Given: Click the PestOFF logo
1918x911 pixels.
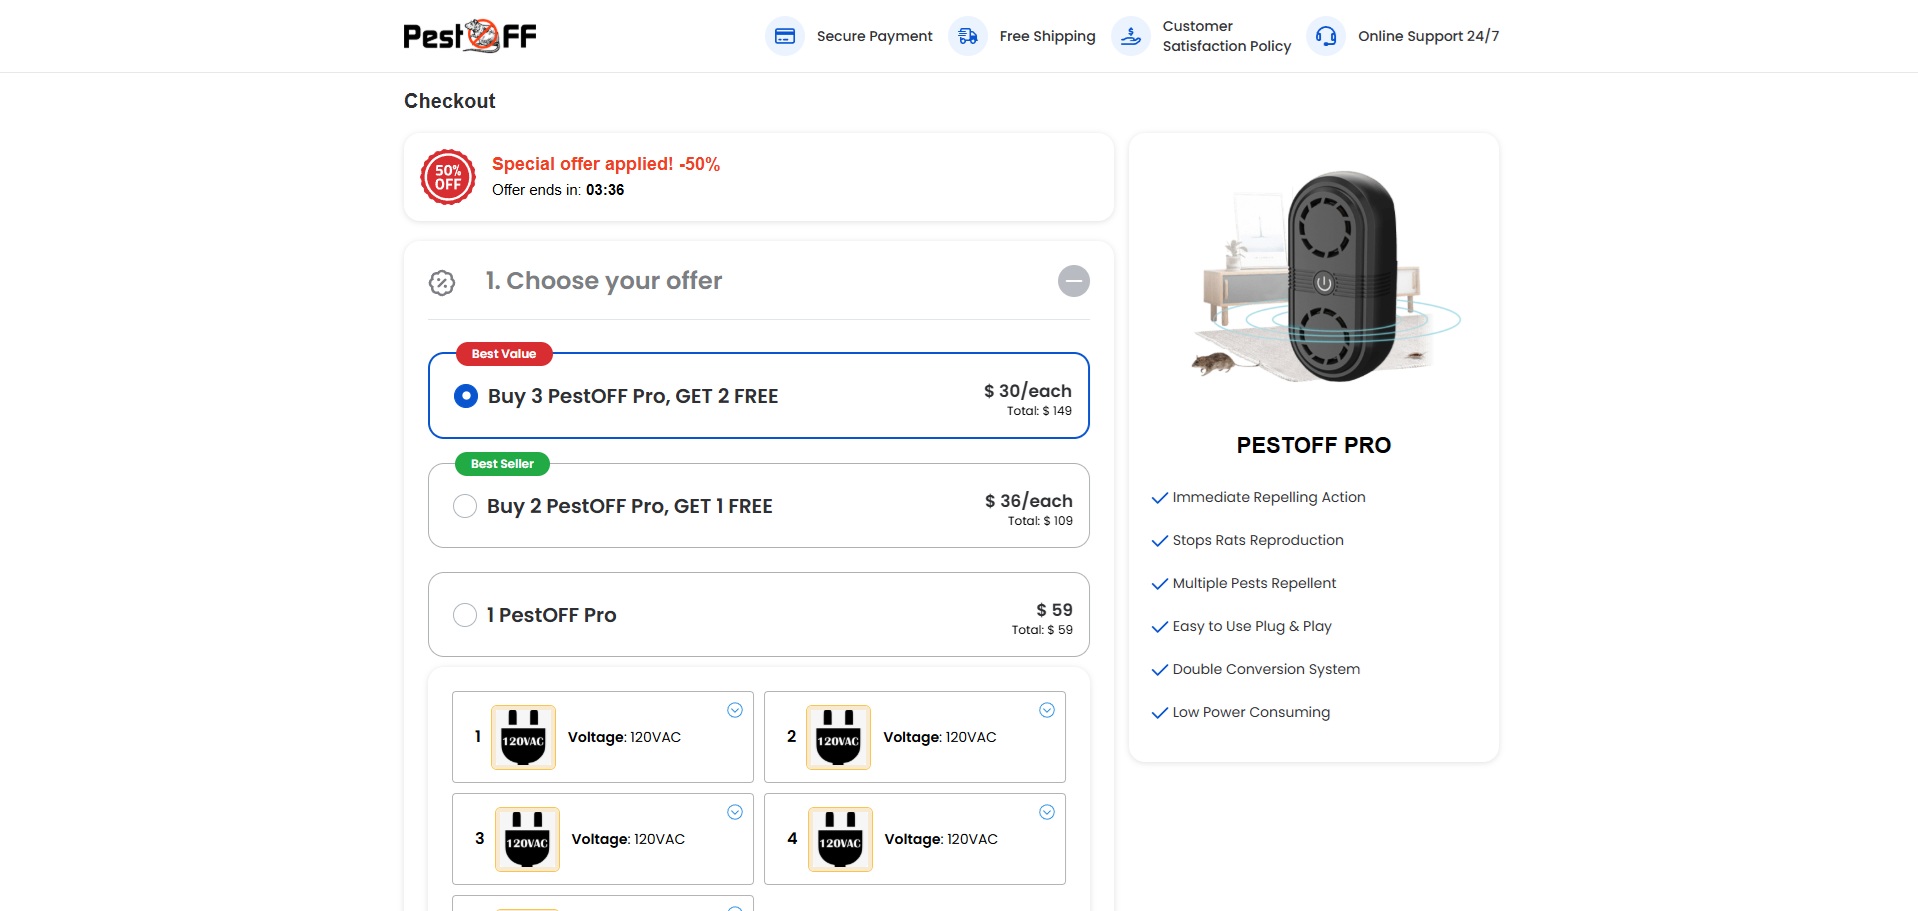Looking at the screenshot, I should (x=470, y=36).
